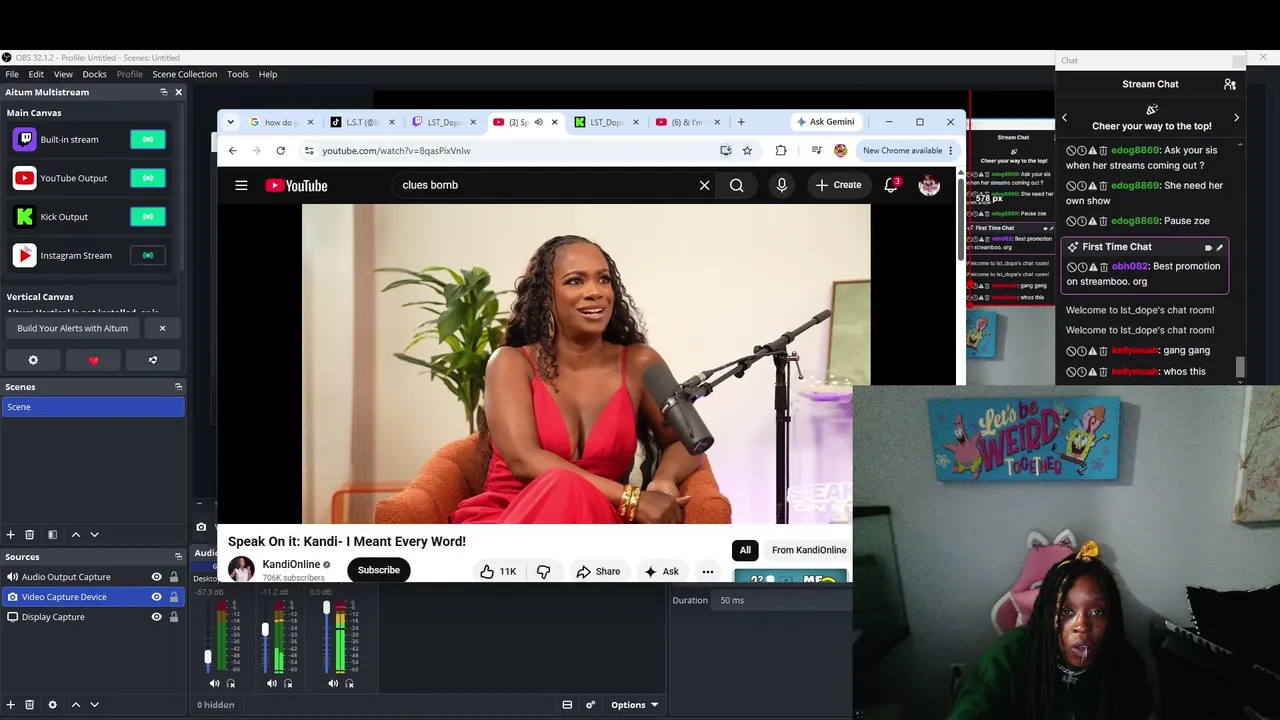
Task: Toggle the audio mixer layout icon
Action: point(567,705)
